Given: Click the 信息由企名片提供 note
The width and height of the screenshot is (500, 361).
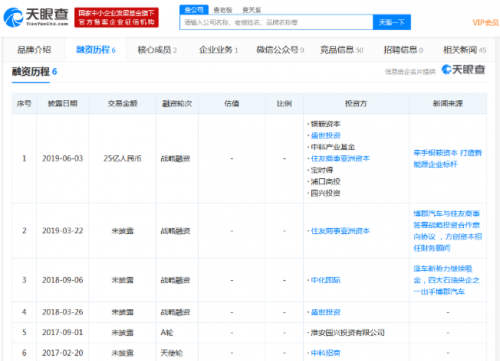Looking at the screenshot, I should point(410,72).
